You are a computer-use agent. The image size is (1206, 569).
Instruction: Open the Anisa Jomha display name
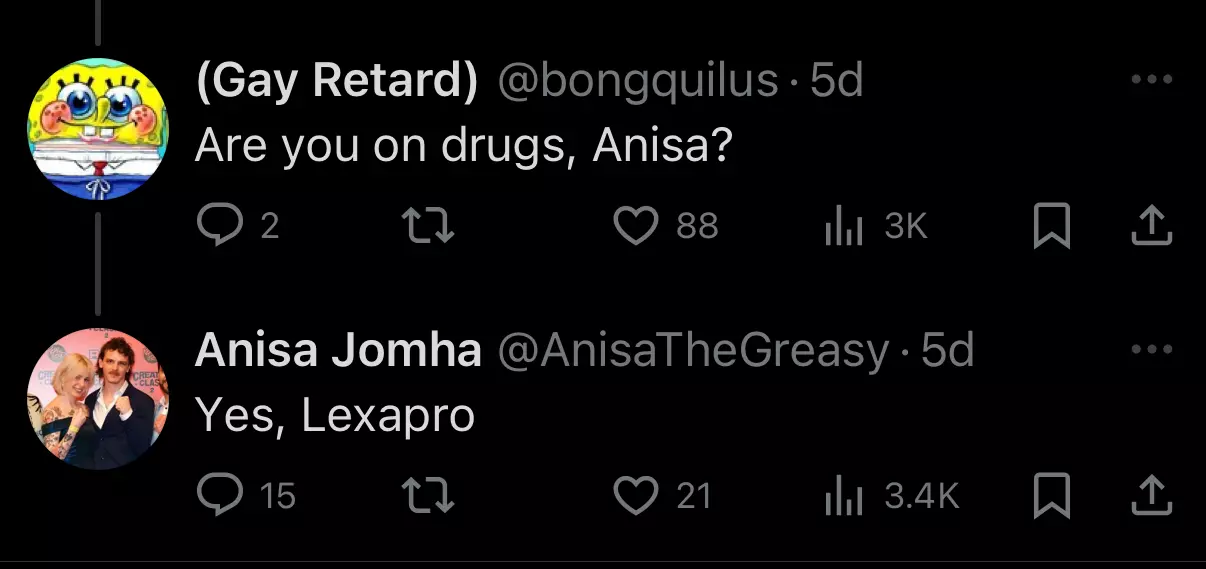click(339, 350)
